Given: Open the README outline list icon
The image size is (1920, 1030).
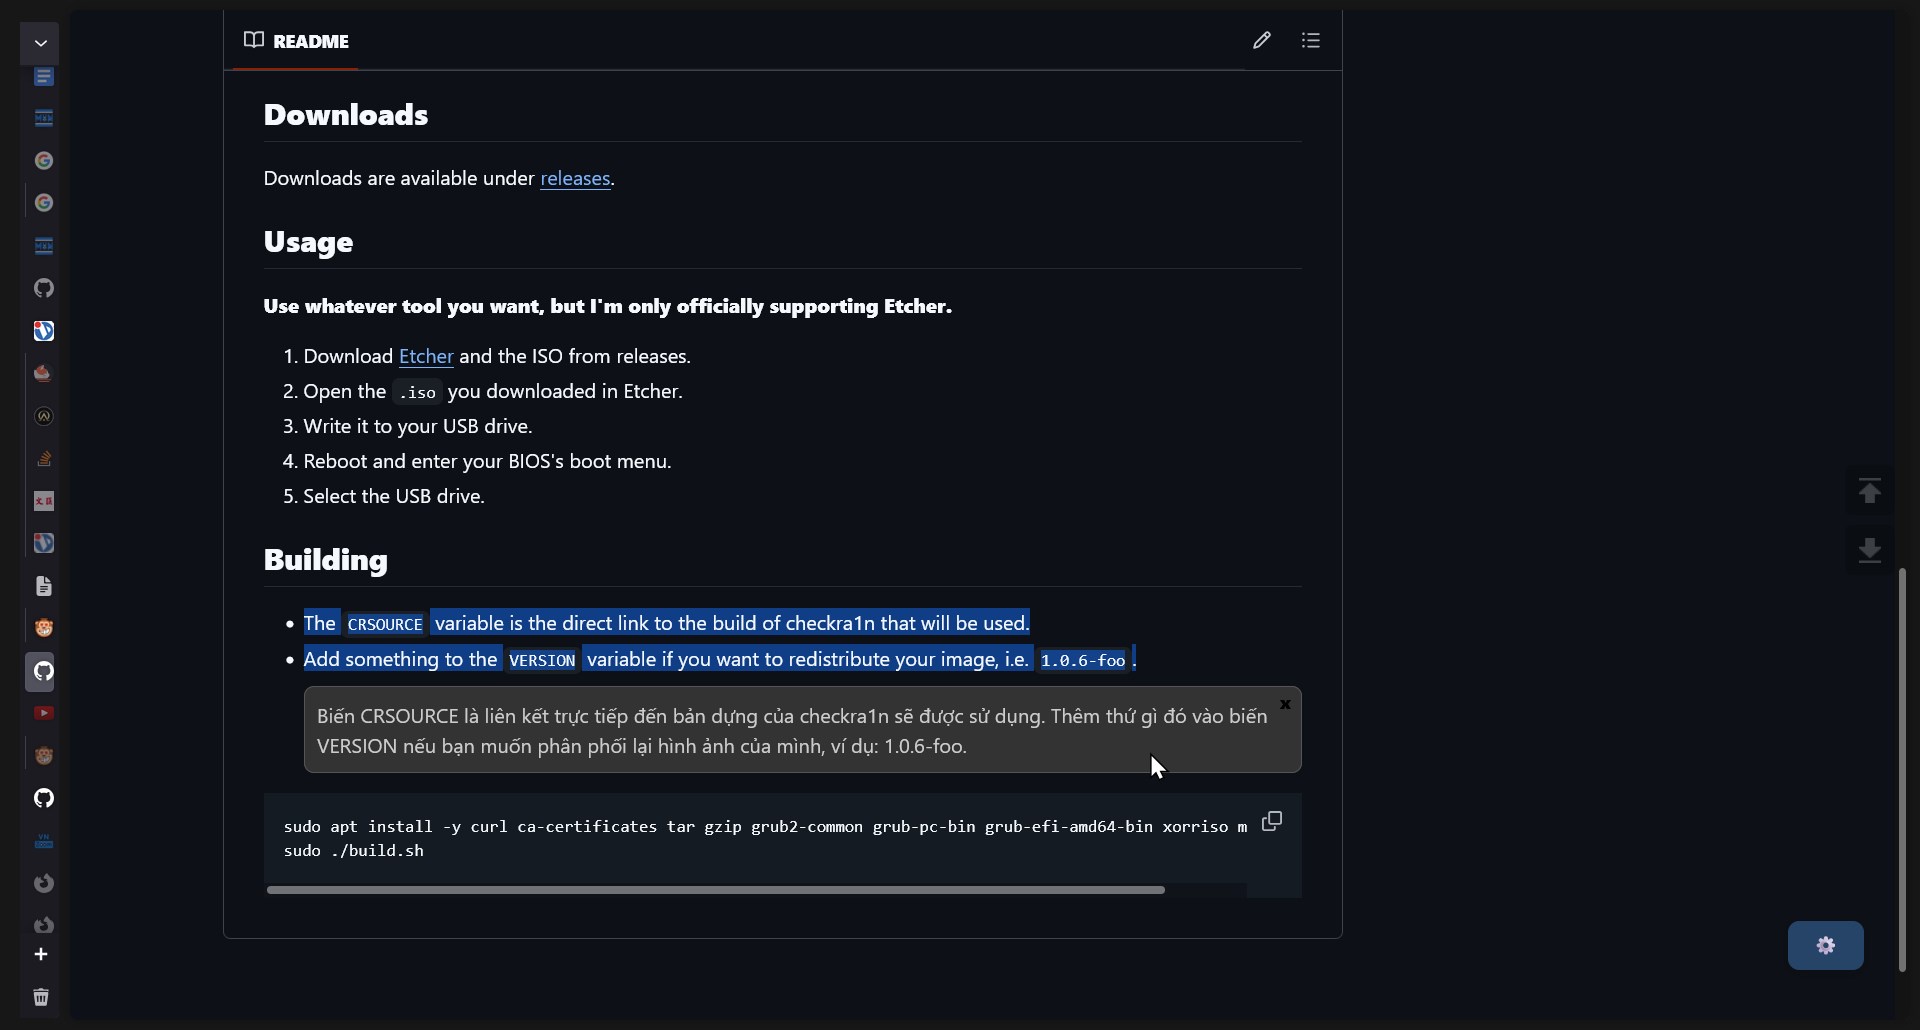Looking at the screenshot, I should coord(1311,40).
